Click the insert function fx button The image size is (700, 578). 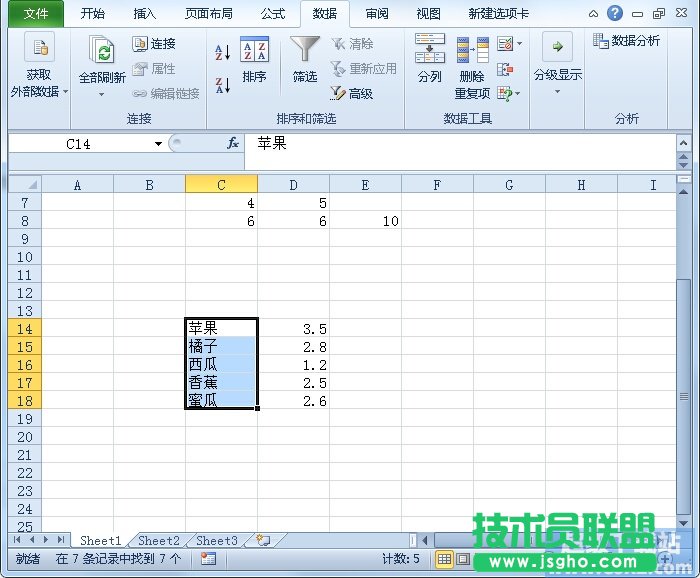[233, 143]
